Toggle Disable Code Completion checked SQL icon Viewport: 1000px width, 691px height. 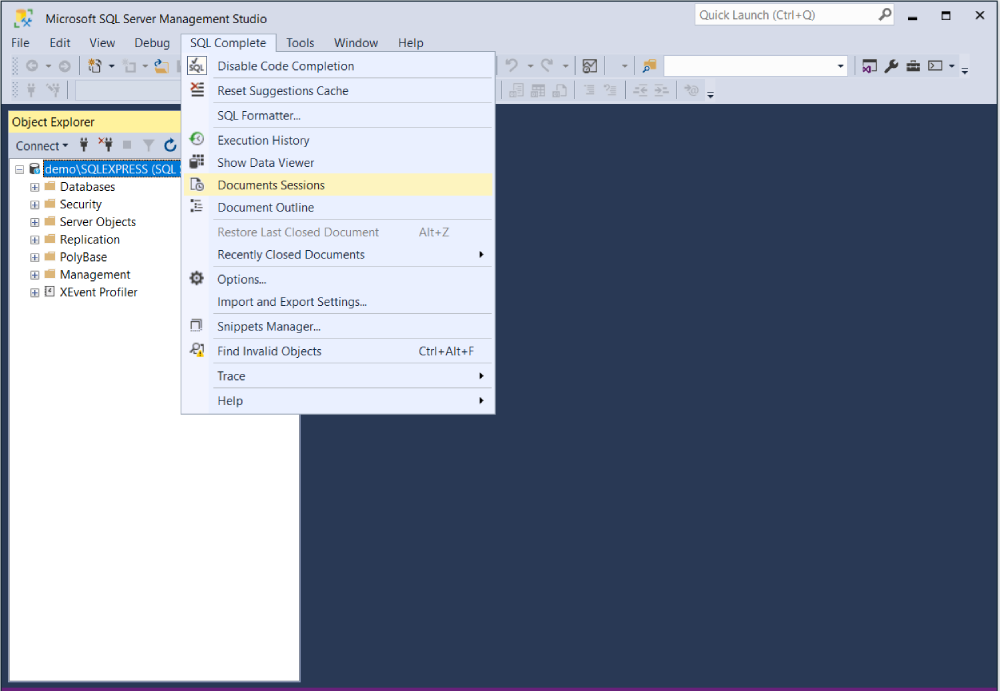coord(196,65)
